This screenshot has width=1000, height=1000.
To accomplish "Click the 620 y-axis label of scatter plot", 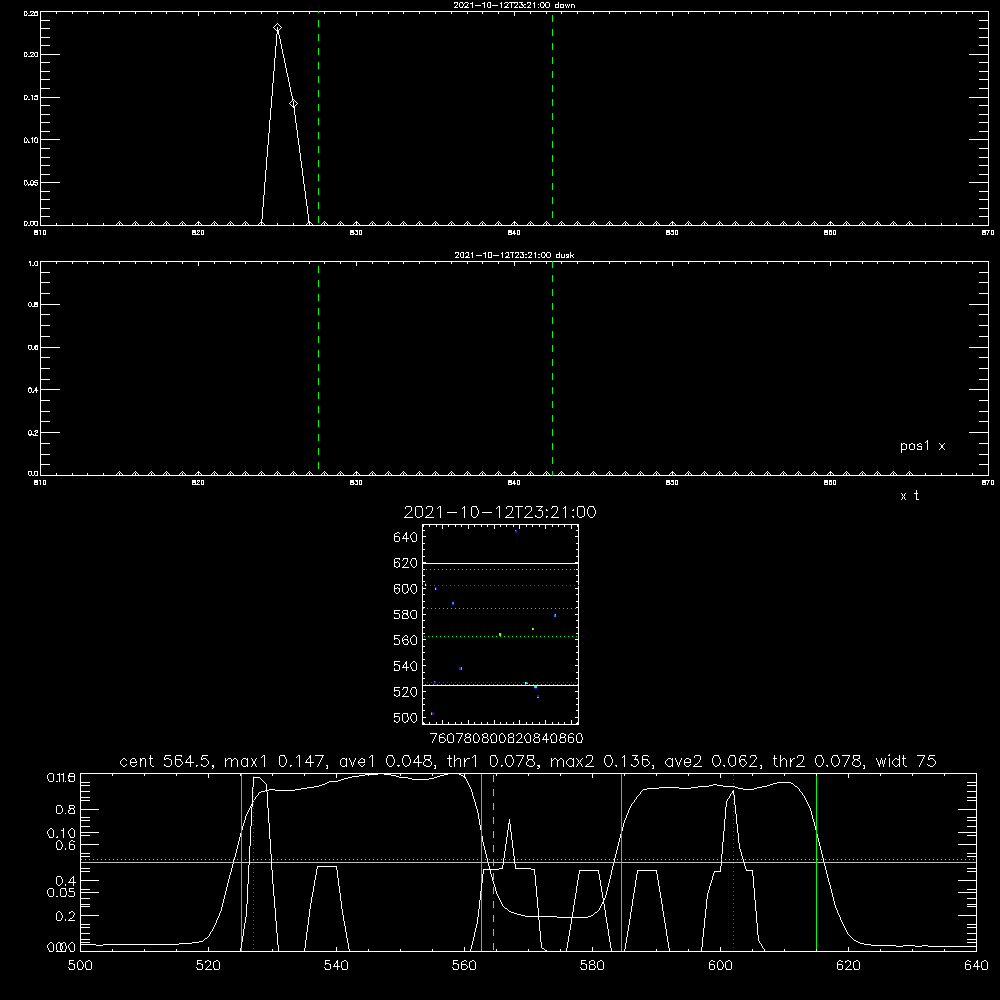I will (x=406, y=563).
